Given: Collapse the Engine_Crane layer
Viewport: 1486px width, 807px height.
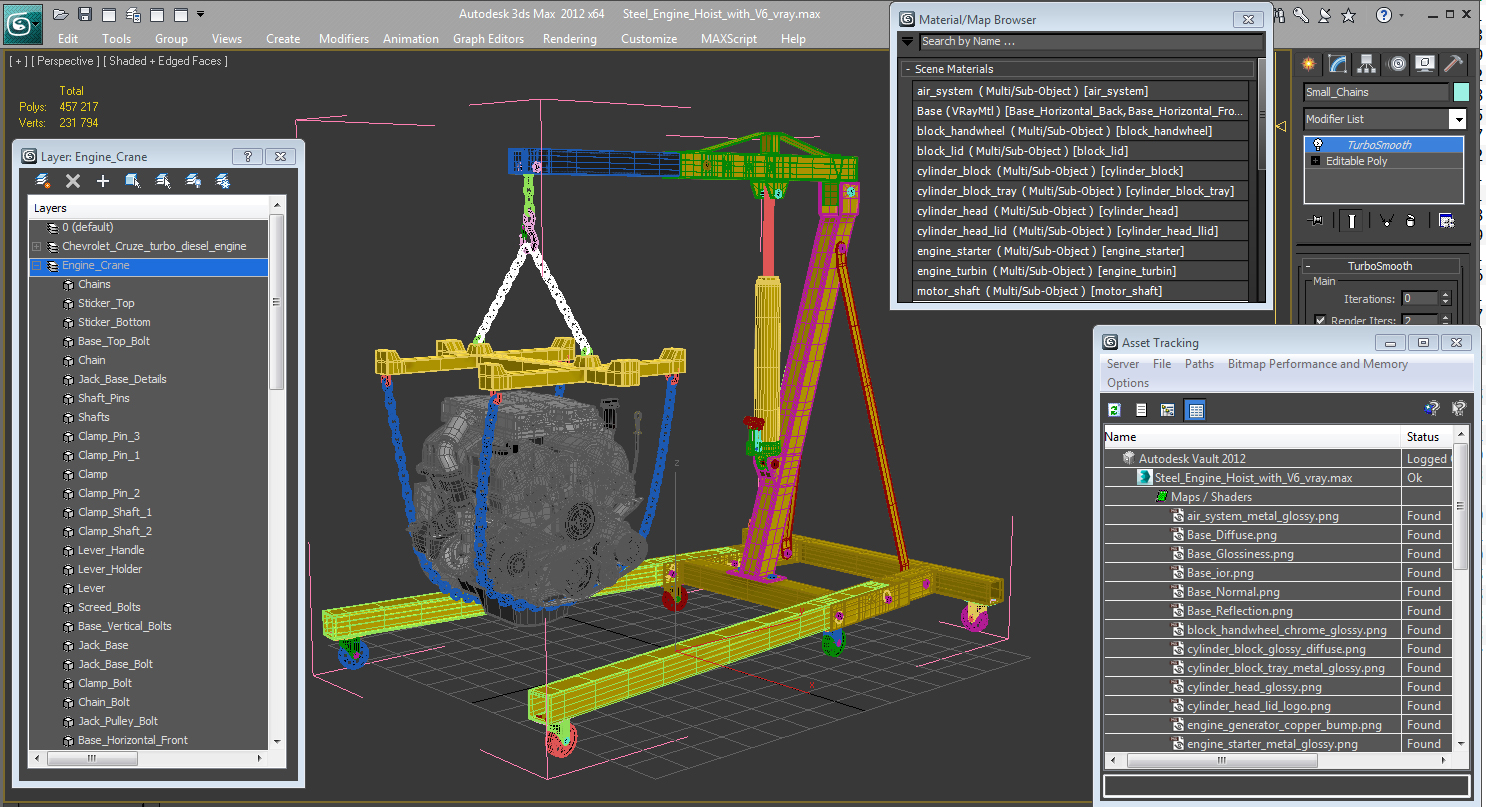Looking at the screenshot, I should tap(37, 266).
